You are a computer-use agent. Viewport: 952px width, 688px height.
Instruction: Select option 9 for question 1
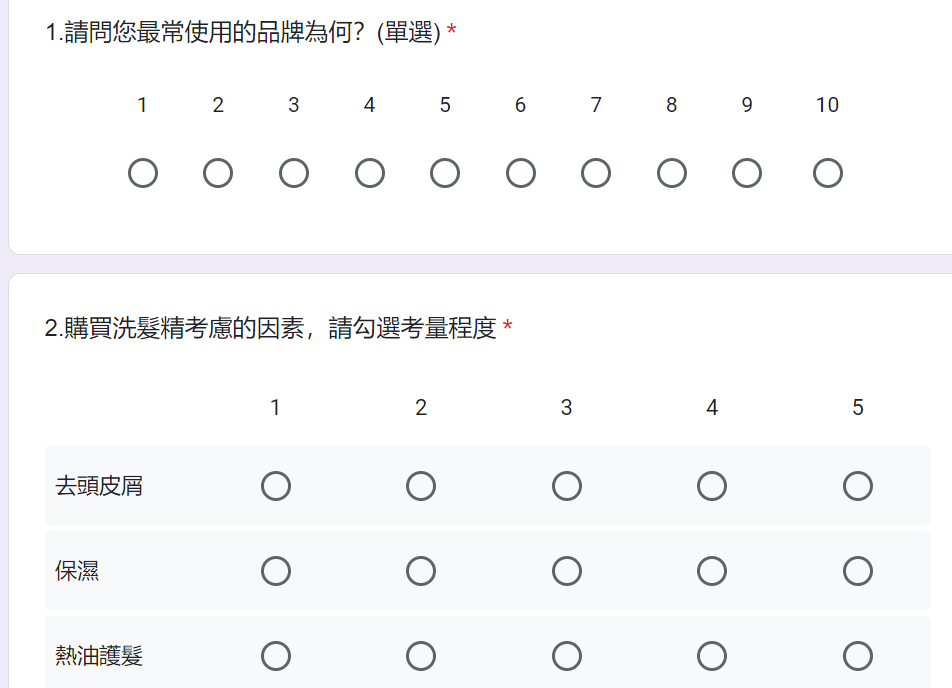coord(747,174)
